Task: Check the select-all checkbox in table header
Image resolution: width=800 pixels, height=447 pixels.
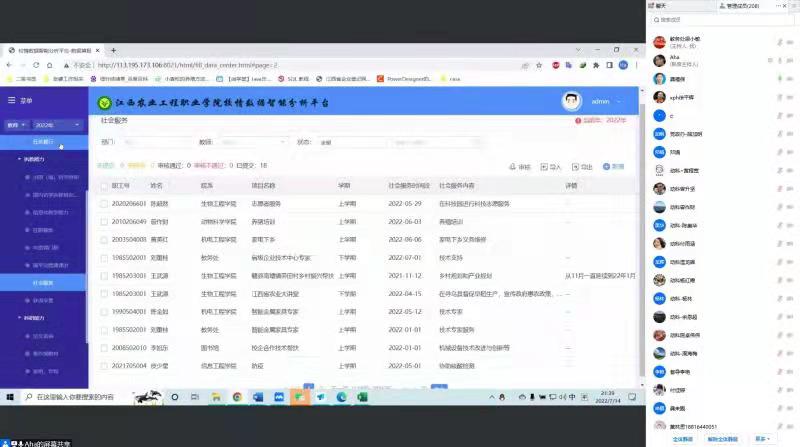Action: 102,186
